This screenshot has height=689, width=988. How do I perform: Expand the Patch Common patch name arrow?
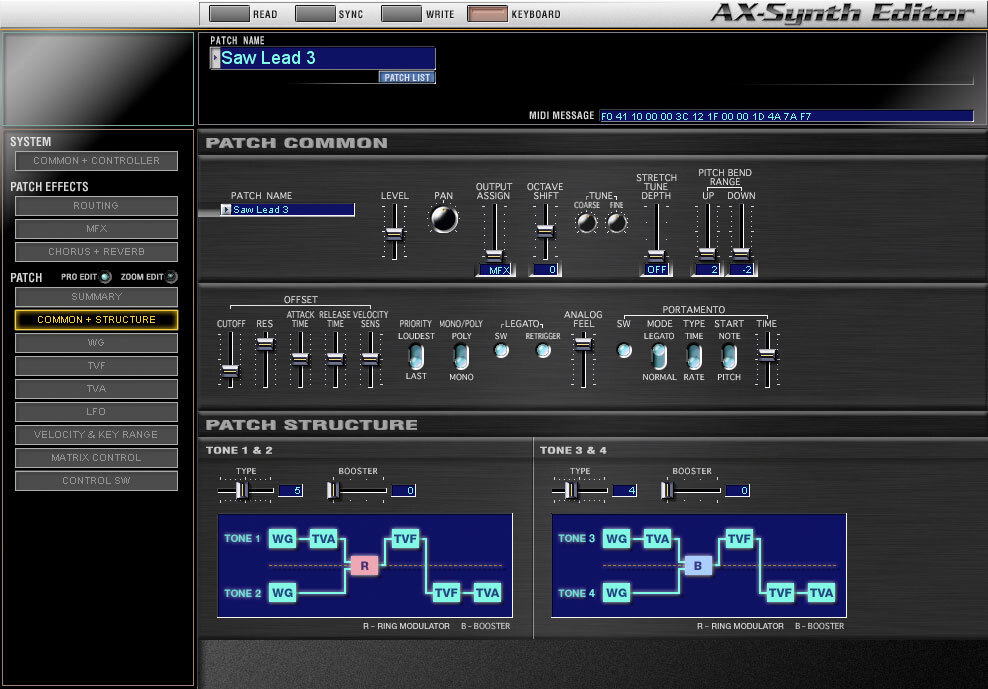pos(226,210)
